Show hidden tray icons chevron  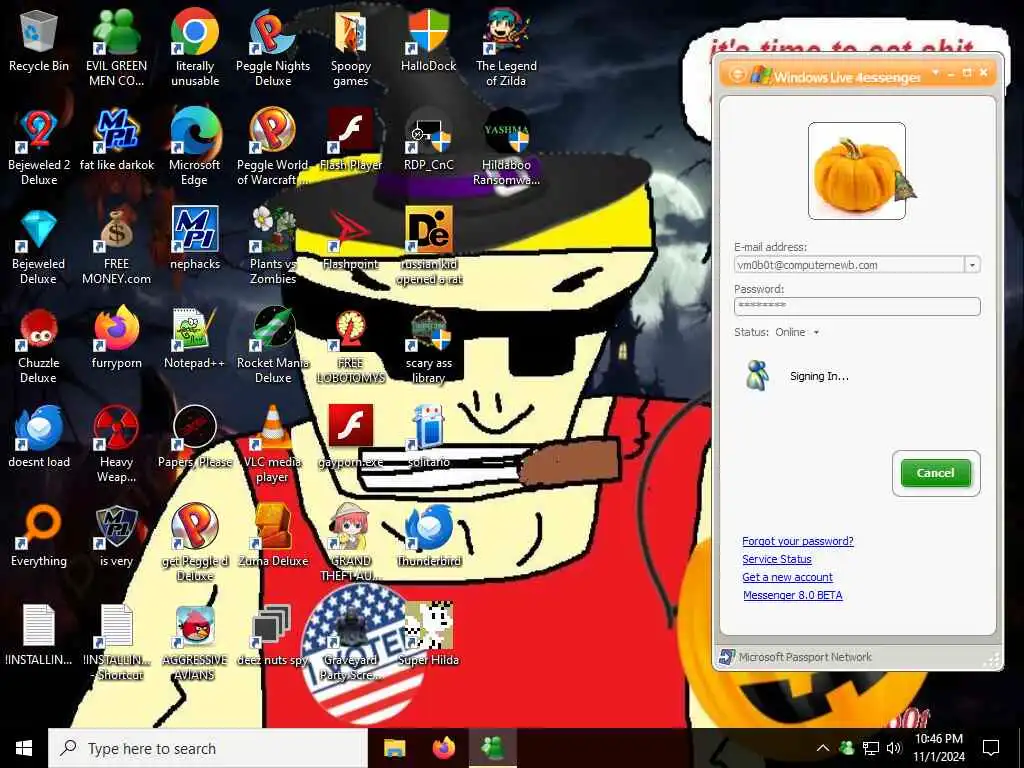click(x=823, y=748)
